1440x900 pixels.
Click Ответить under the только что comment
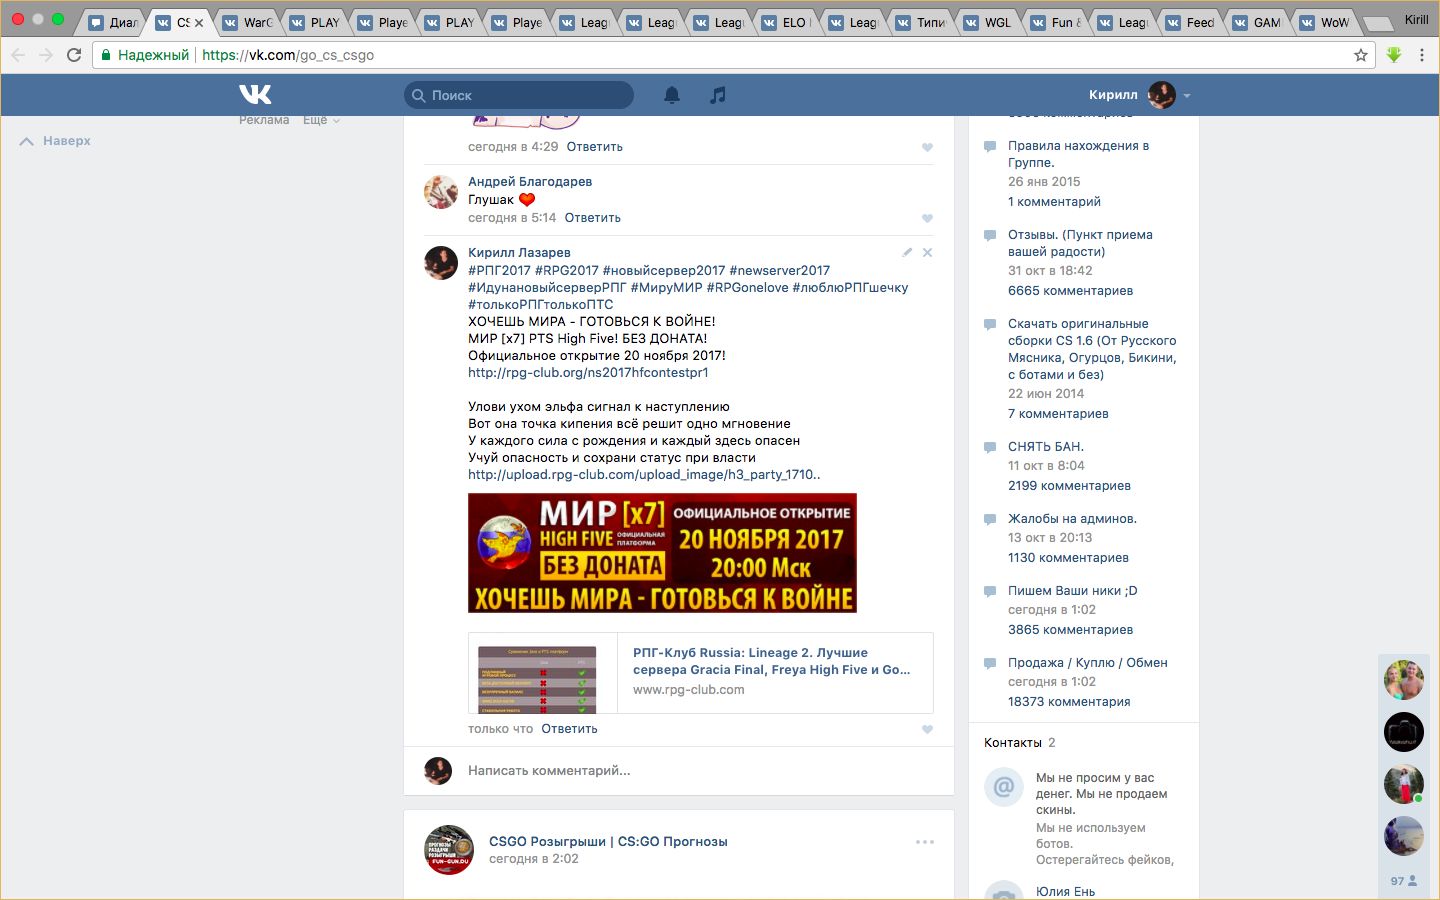569,729
